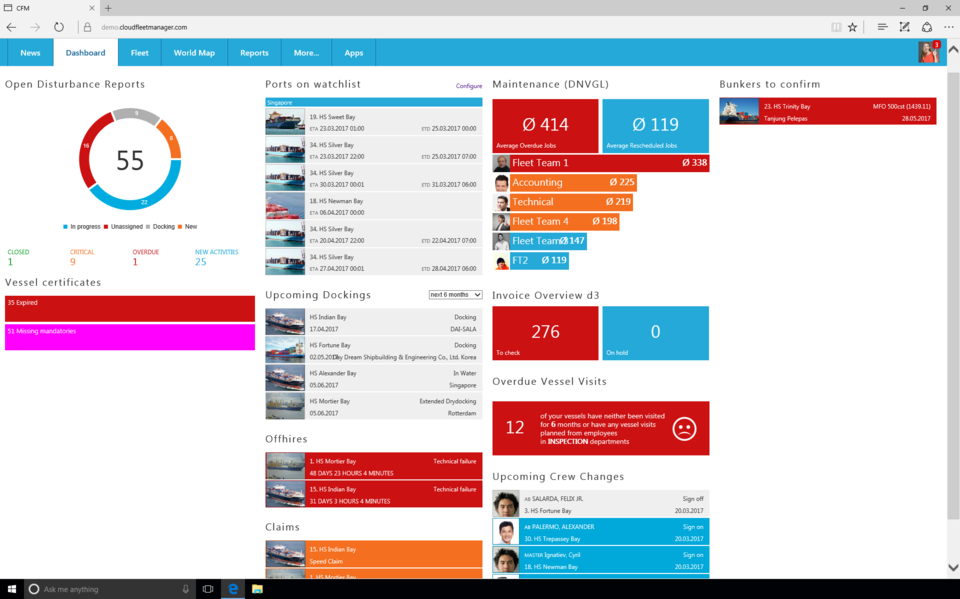Open the user profile avatar with notification badge
This screenshot has height=599, width=960.
(x=929, y=52)
